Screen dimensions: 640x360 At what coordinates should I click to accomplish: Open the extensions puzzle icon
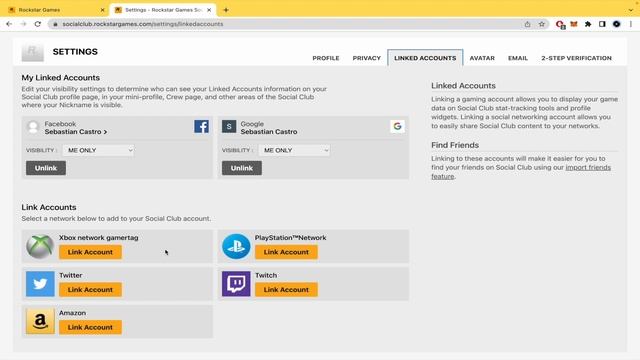588,24
